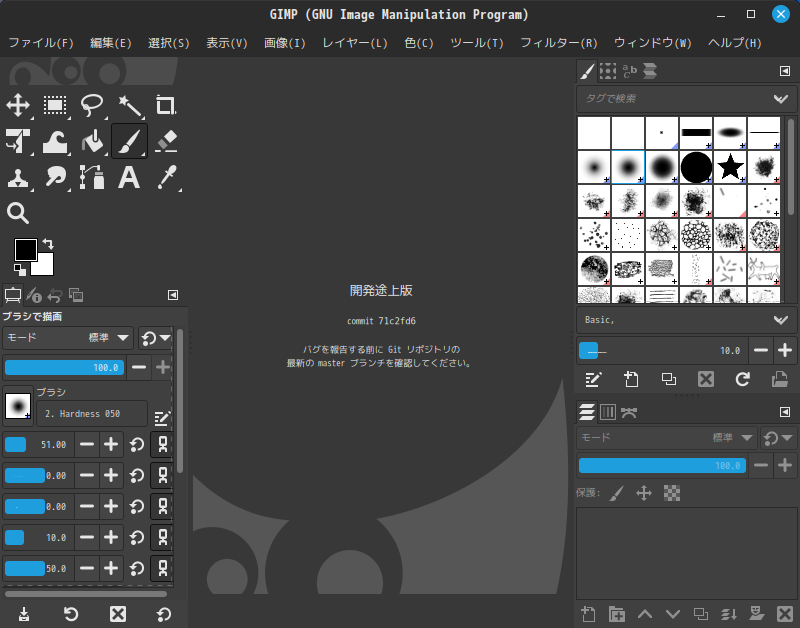Toggle position and size lock for layer
800x628 pixels.
(x=644, y=493)
